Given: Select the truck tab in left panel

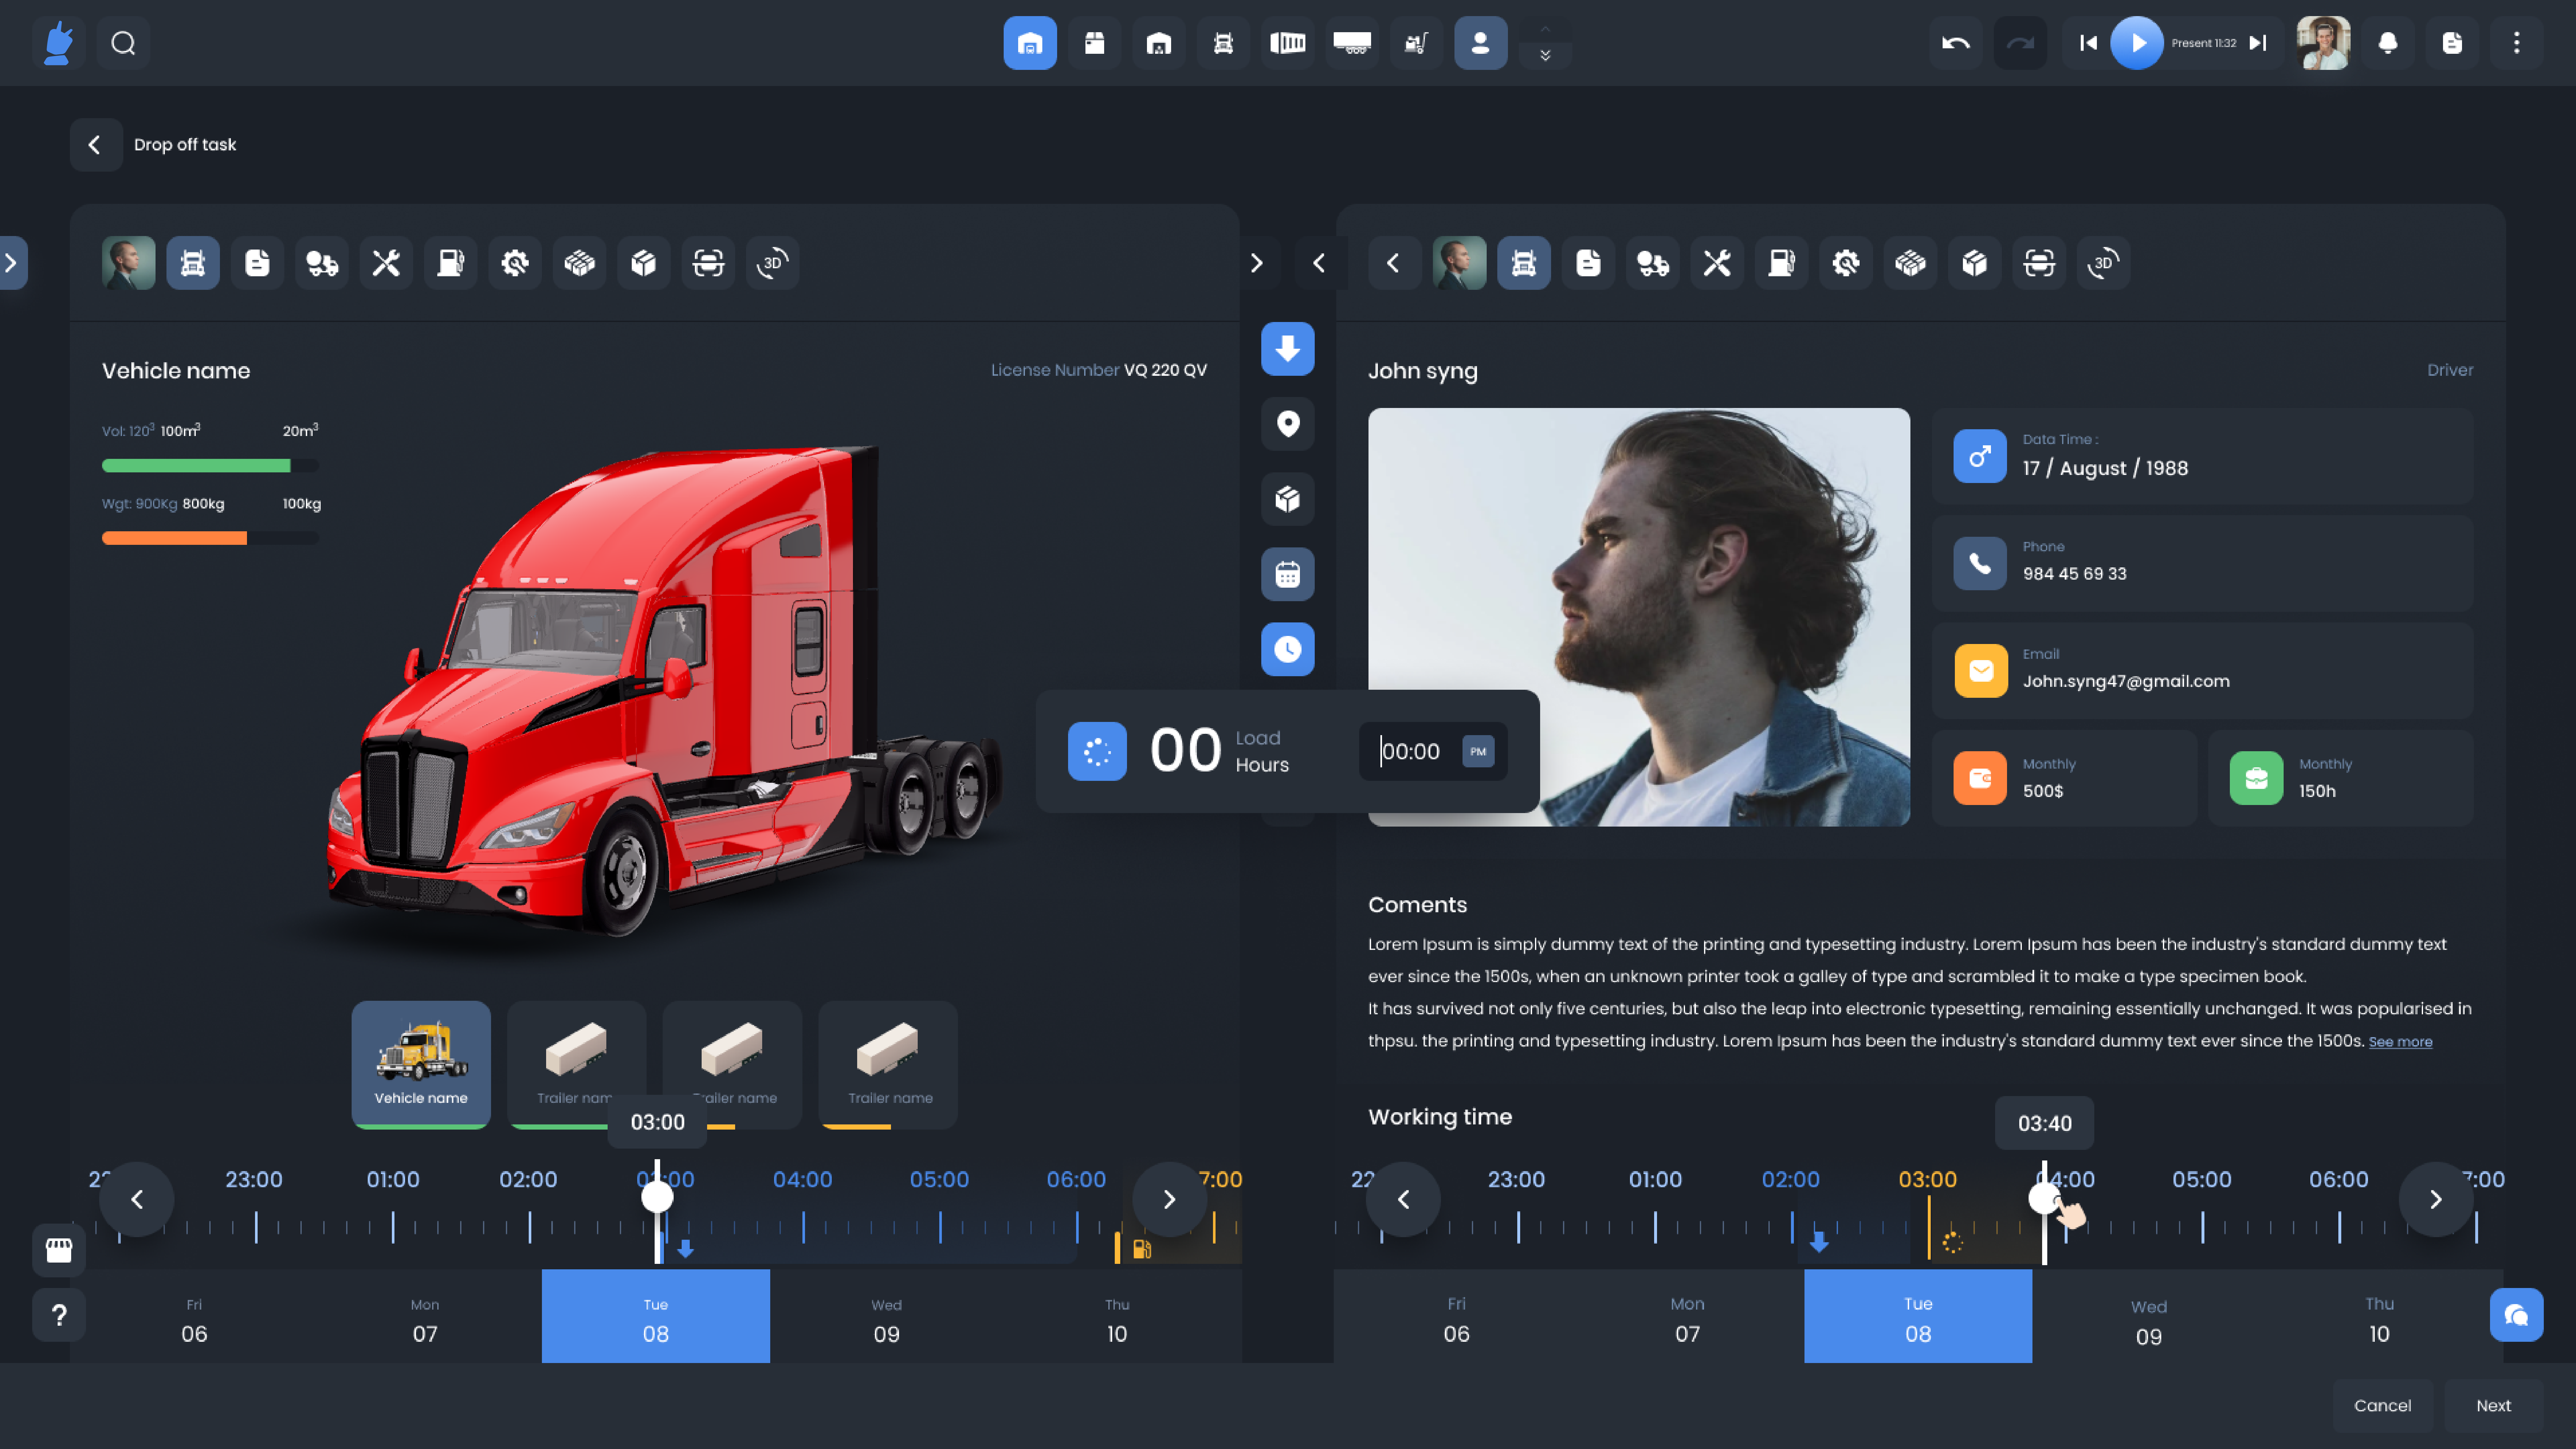Looking at the screenshot, I should (x=193, y=263).
